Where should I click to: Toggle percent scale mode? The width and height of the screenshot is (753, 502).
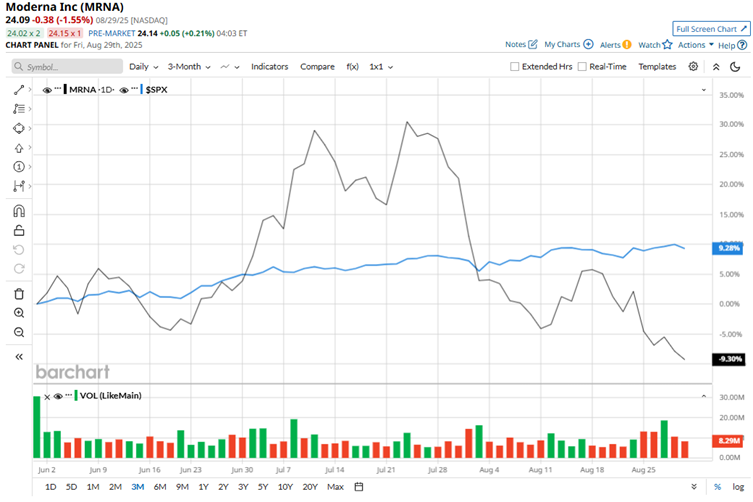(x=717, y=487)
